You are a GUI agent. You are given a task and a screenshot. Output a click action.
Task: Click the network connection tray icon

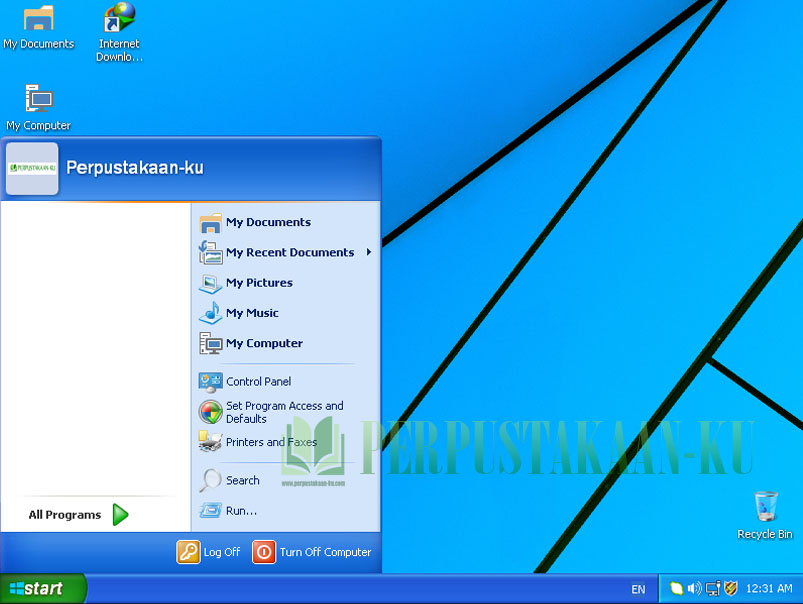(x=713, y=589)
